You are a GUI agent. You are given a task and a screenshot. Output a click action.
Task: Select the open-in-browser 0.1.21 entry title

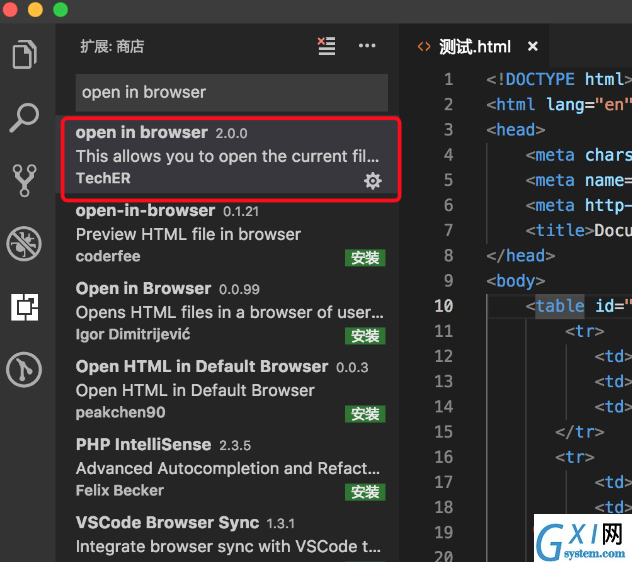pos(145,210)
